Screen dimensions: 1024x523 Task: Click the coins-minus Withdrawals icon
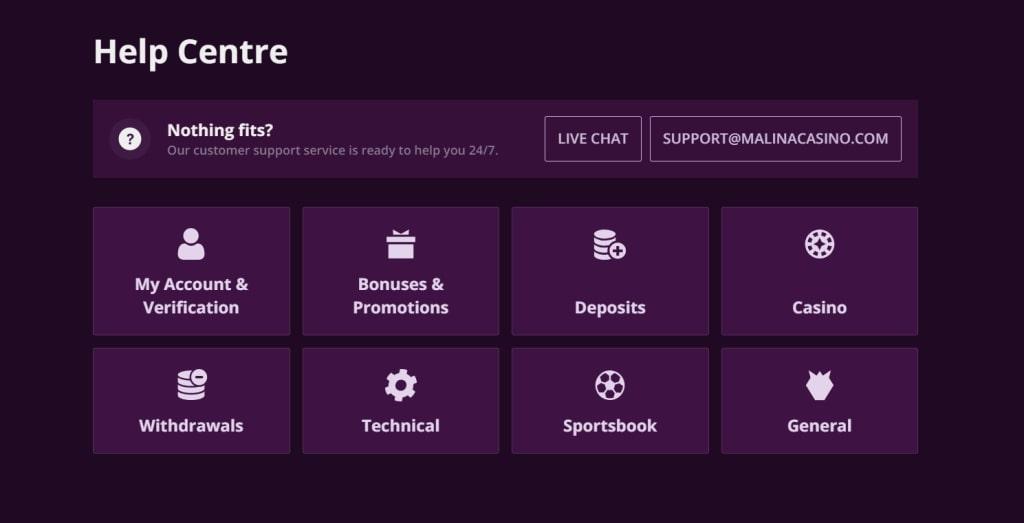click(192, 385)
